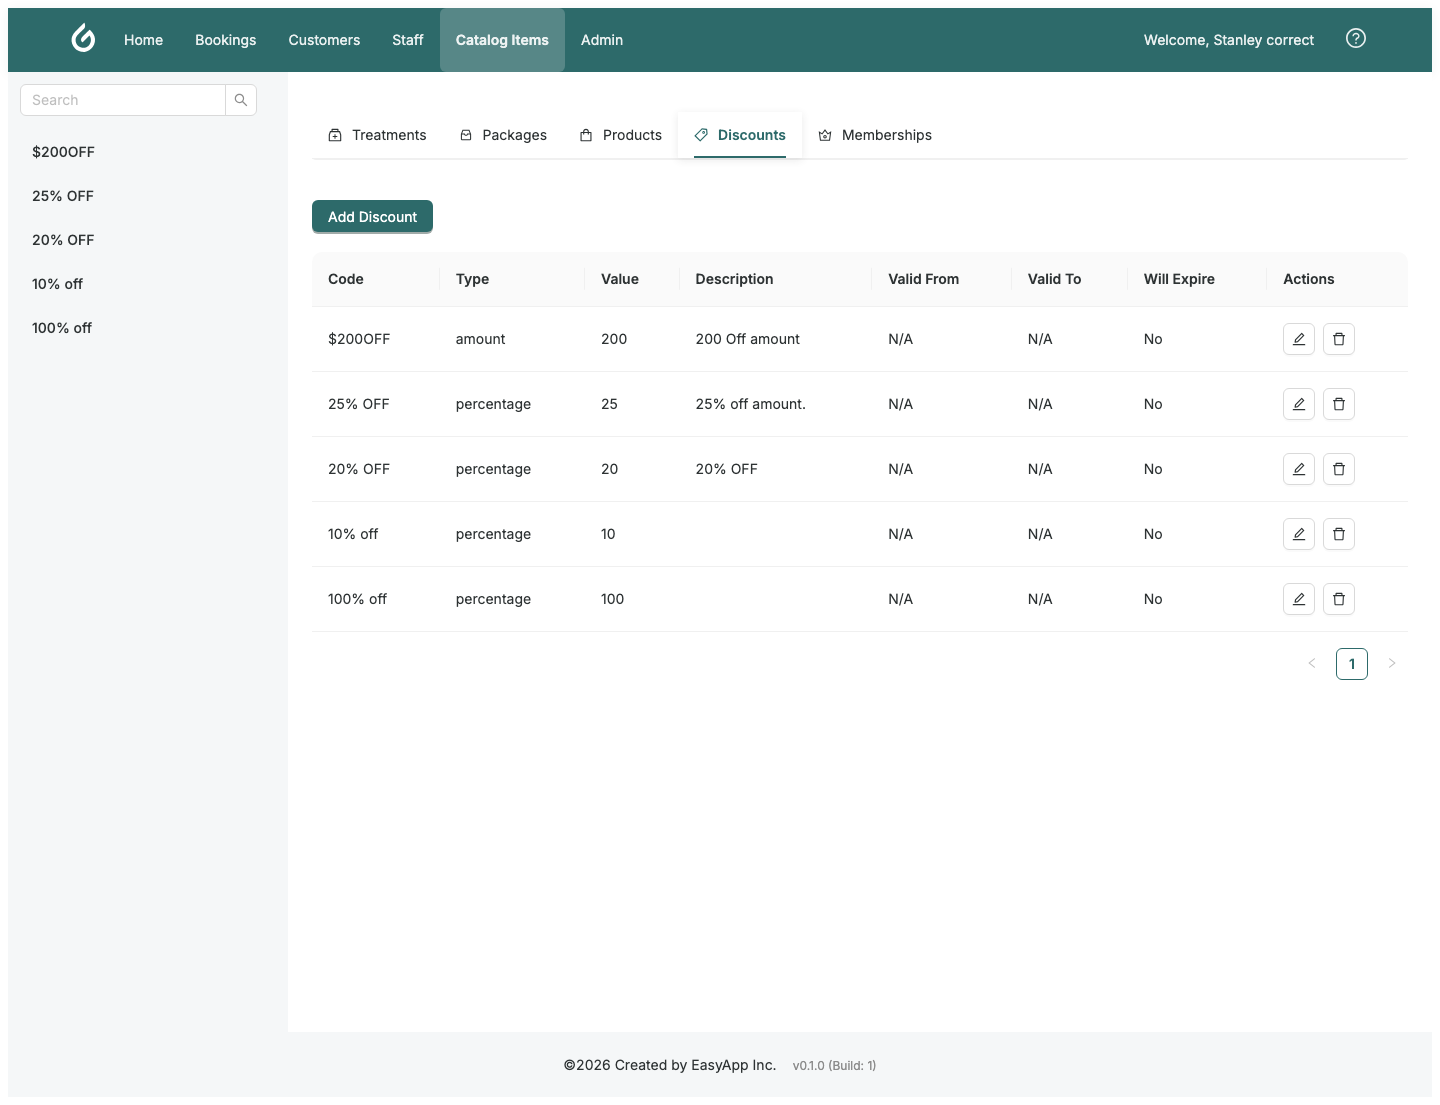Viewport: 1440px width, 1105px height.
Task: Switch to the Treatments tab
Action: point(377,135)
